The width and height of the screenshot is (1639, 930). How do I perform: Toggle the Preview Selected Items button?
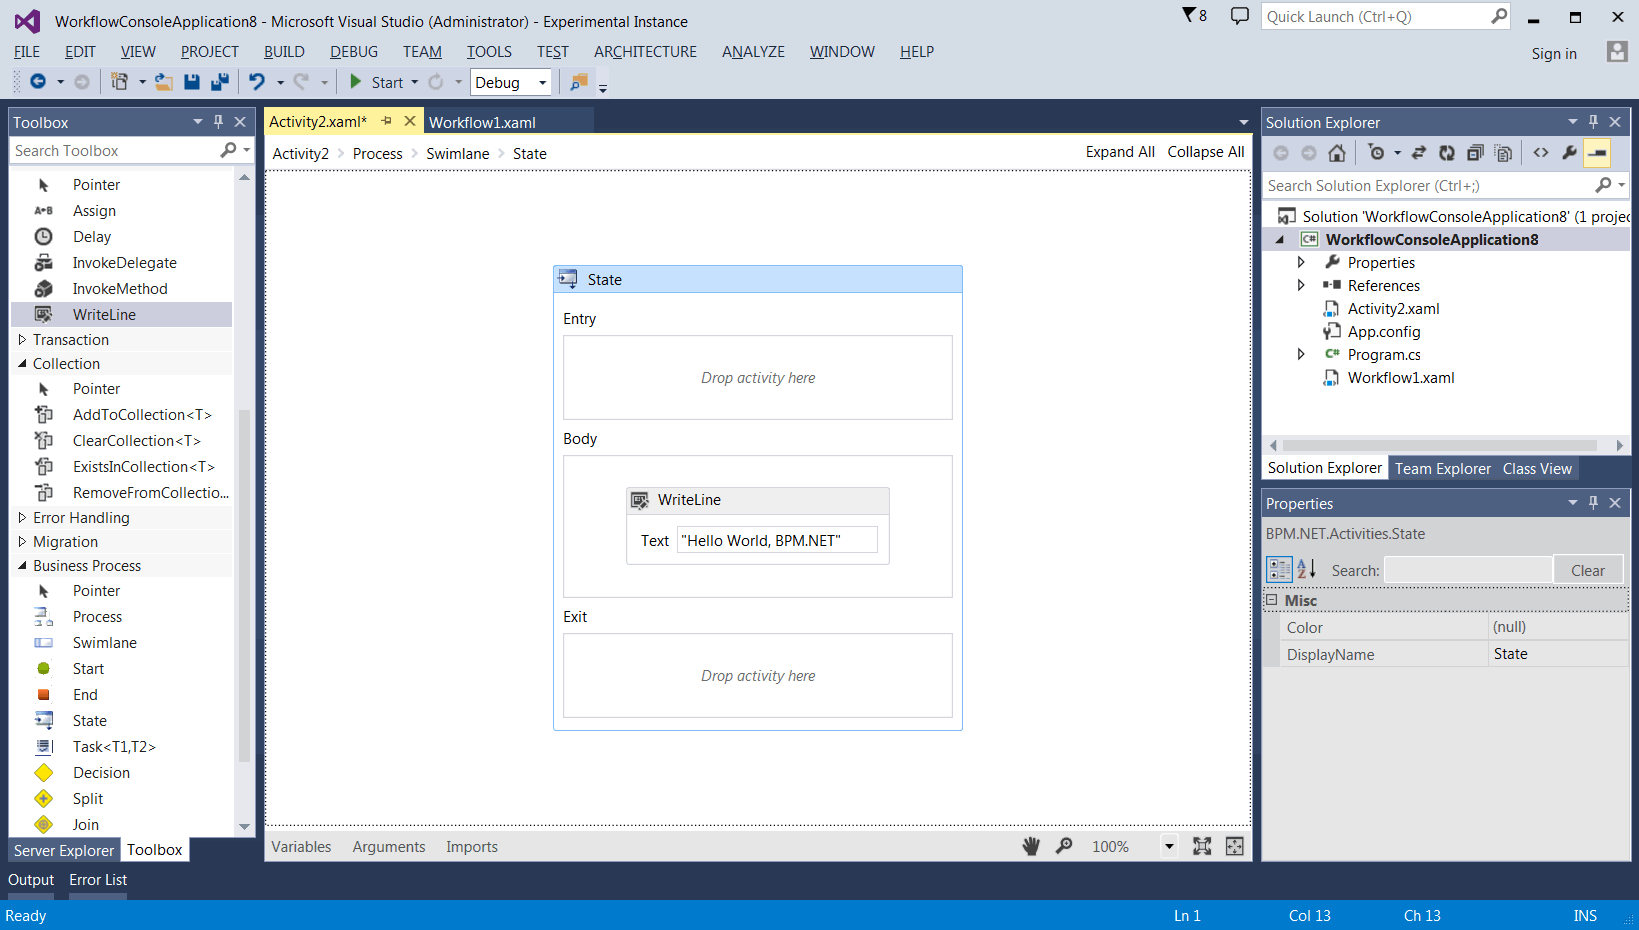point(1597,153)
